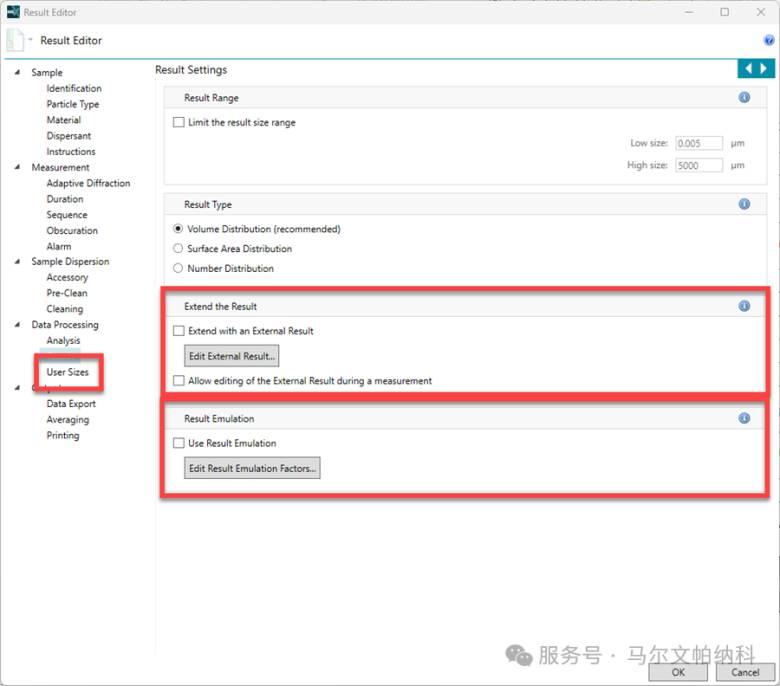
Task: Collapse the Data Processing tree group
Action: pyautogui.click(x=17, y=325)
